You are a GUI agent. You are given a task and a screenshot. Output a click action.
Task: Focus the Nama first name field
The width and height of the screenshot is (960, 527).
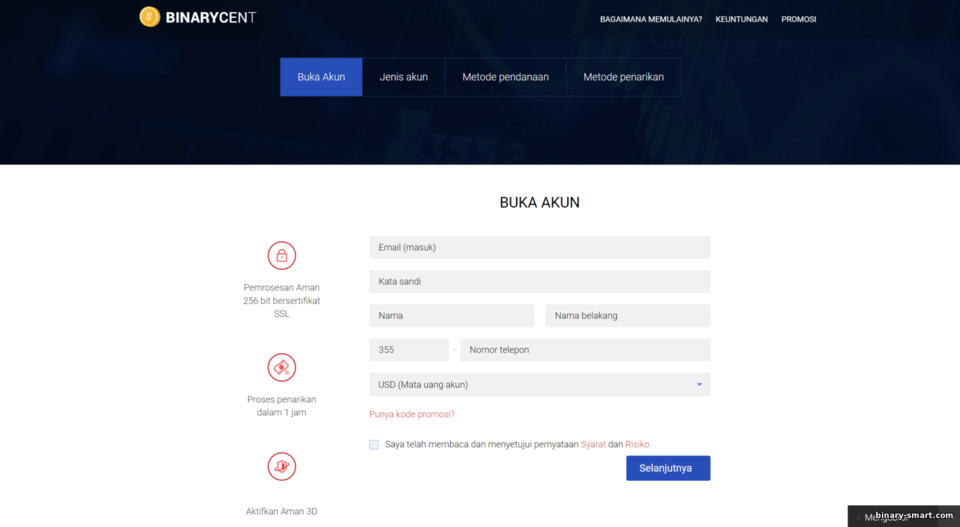(x=451, y=316)
